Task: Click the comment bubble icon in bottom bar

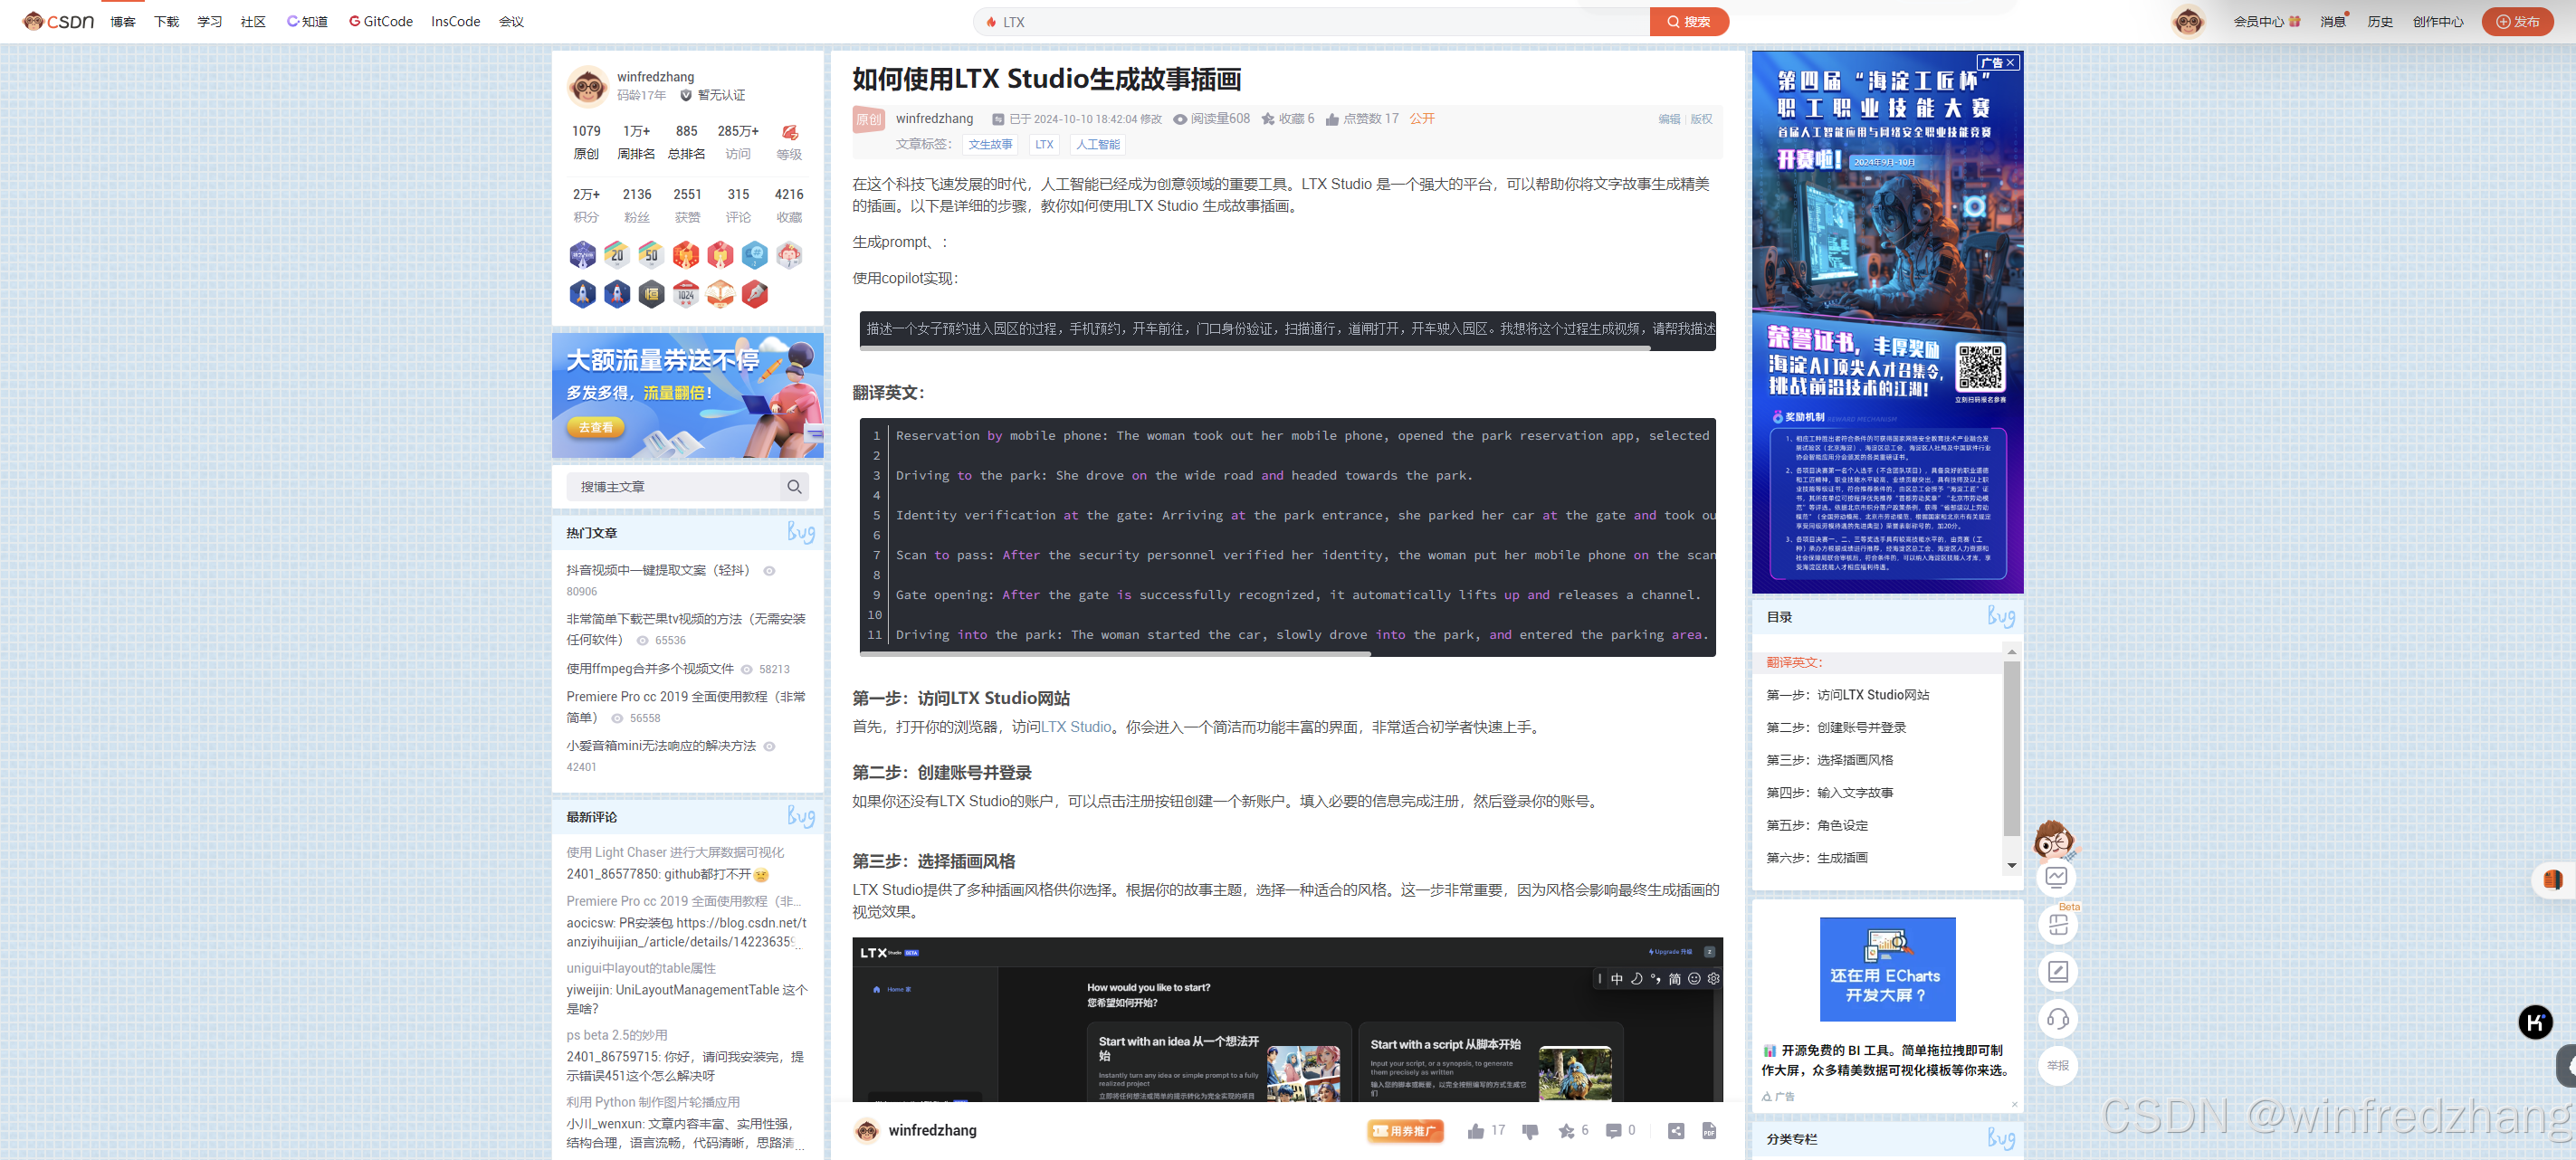Action: (x=1613, y=1131)
